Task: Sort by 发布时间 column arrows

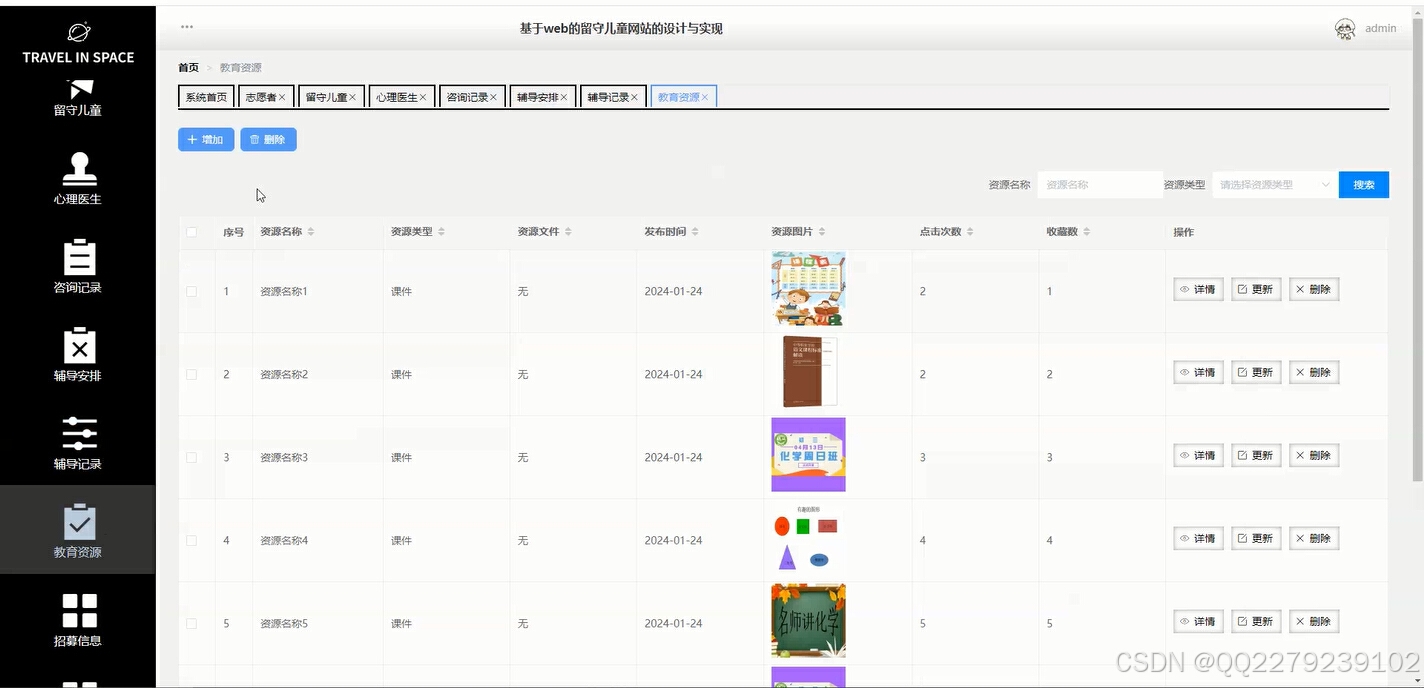Action: [x=695, y=232]
